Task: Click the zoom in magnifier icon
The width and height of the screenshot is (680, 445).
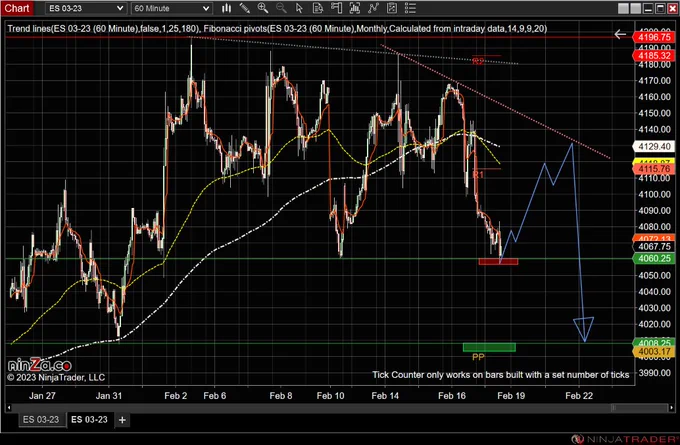Action: pos(263,8)
